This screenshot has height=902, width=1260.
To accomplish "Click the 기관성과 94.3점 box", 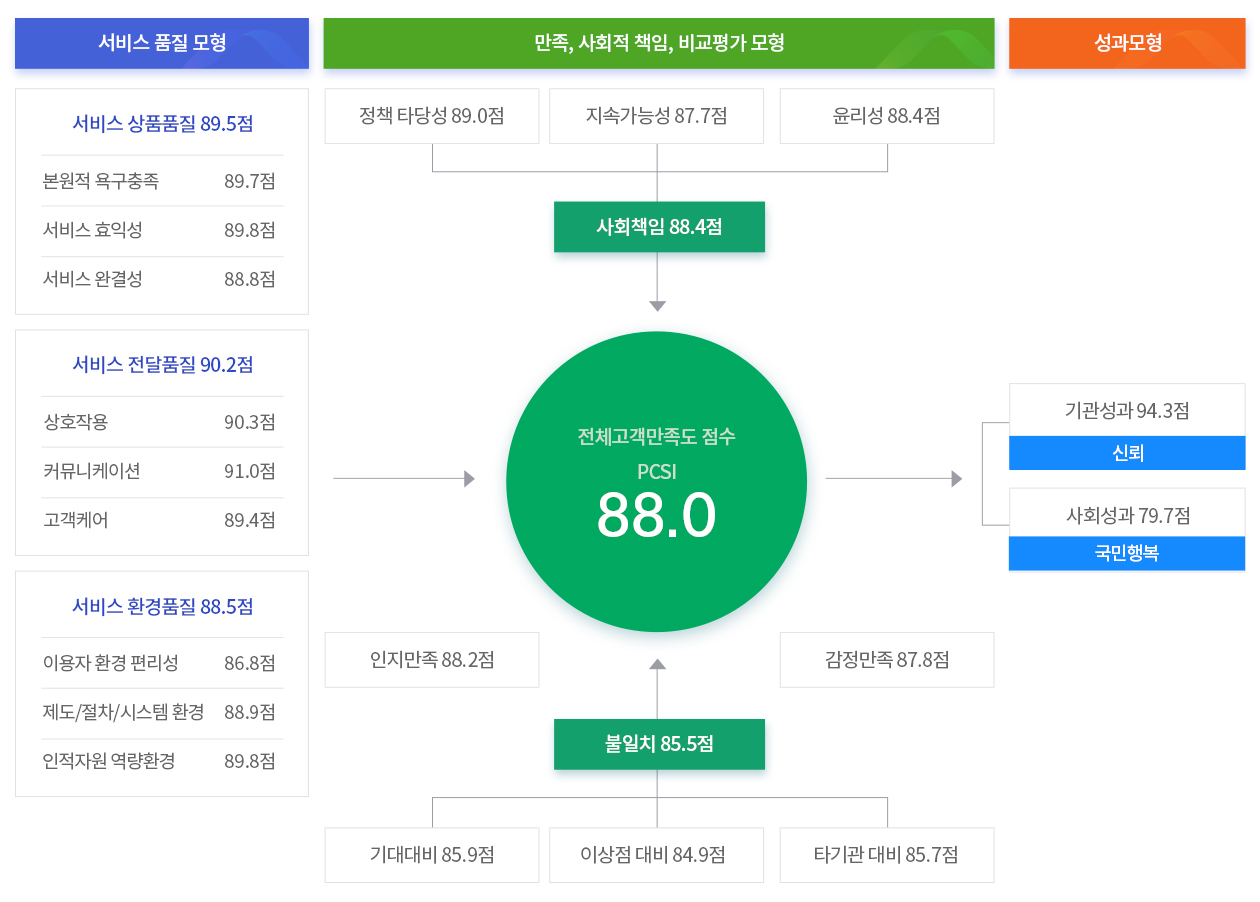I will (x=1127, y=410).
